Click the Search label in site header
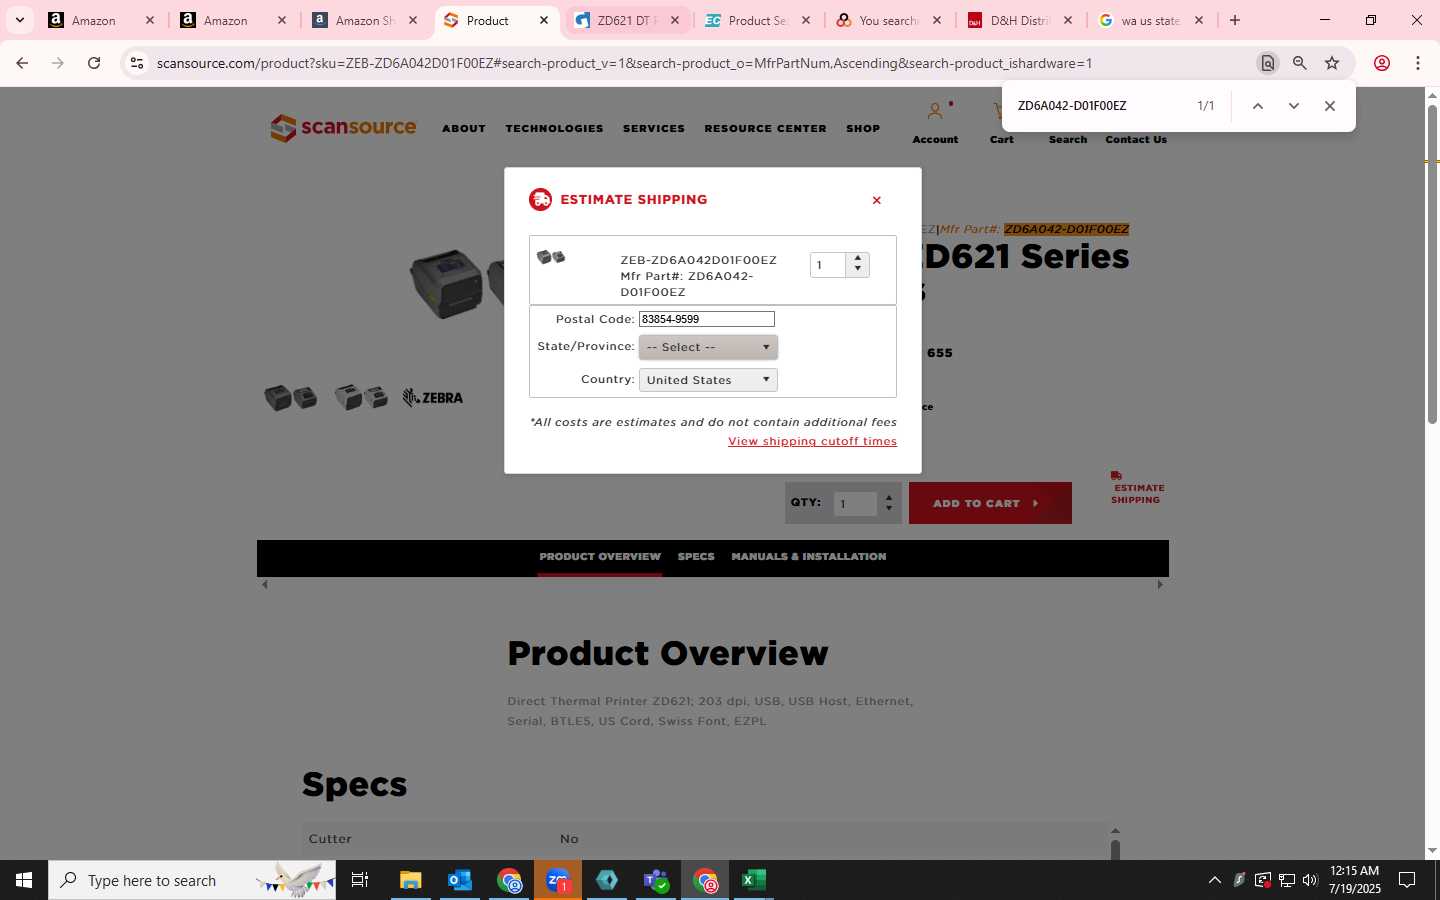 pos(1068,140)
